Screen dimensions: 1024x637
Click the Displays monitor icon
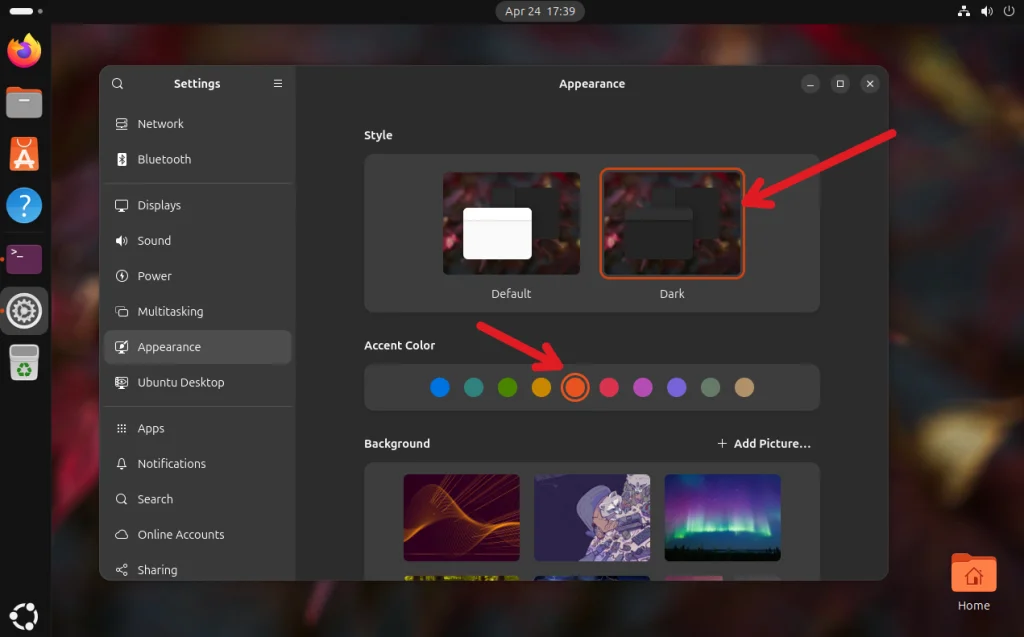coord(121,205)
